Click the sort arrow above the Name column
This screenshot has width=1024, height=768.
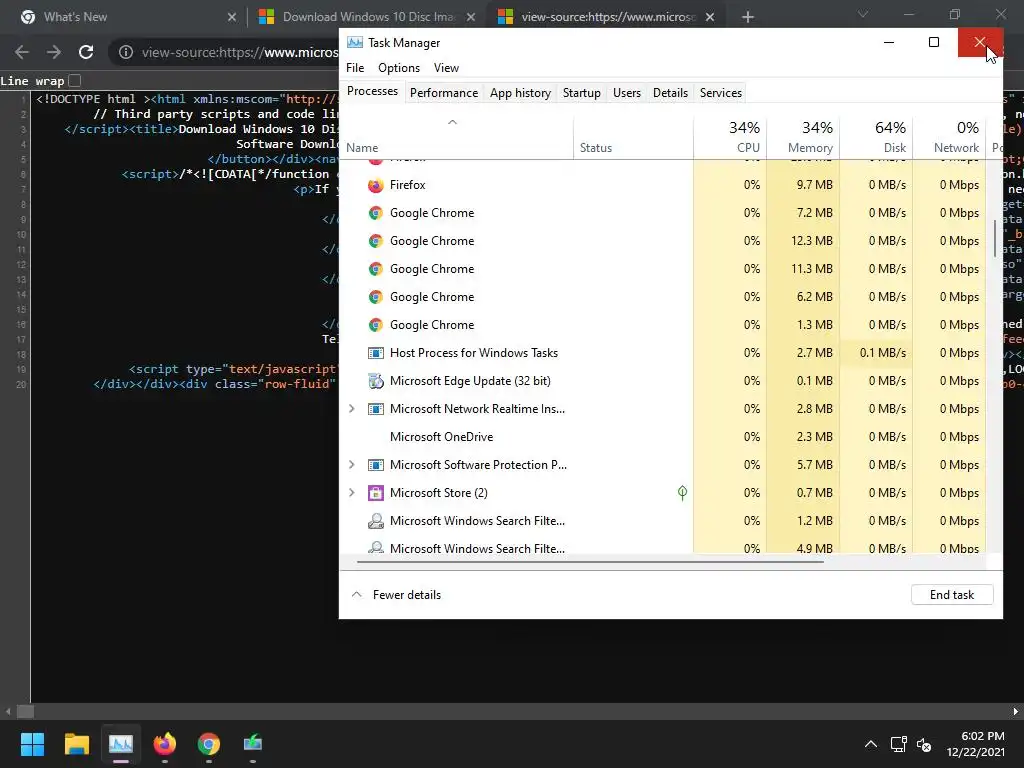(452, 122)
